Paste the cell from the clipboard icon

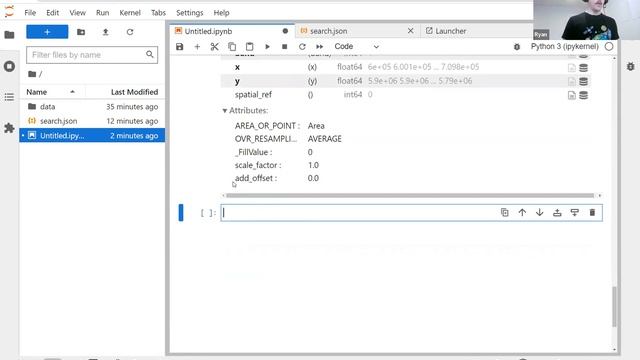pyautogui.click(x=249, y=47)
